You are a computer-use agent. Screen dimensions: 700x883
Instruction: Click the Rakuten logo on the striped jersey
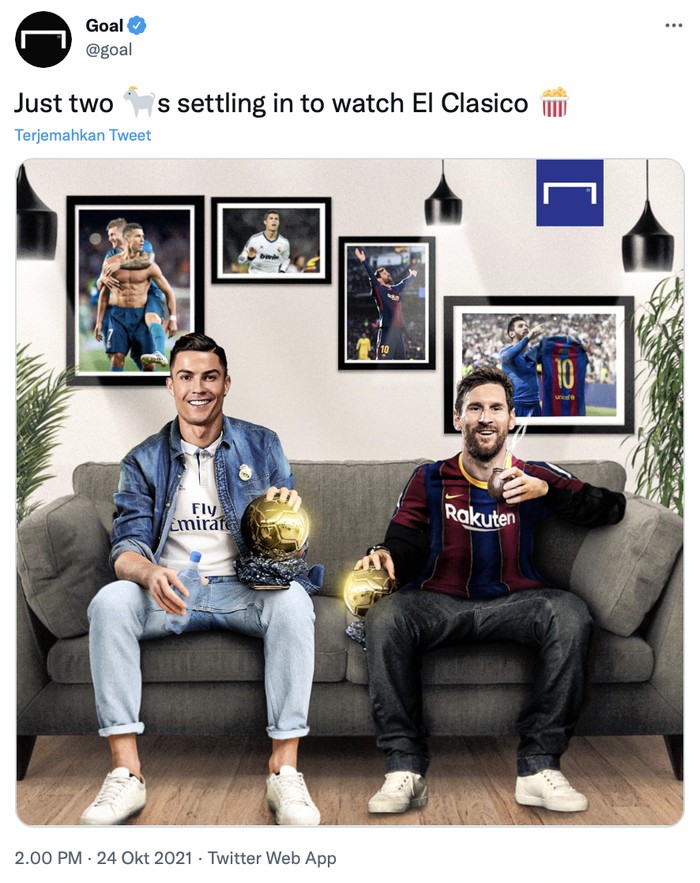click(x=480, y=516)
